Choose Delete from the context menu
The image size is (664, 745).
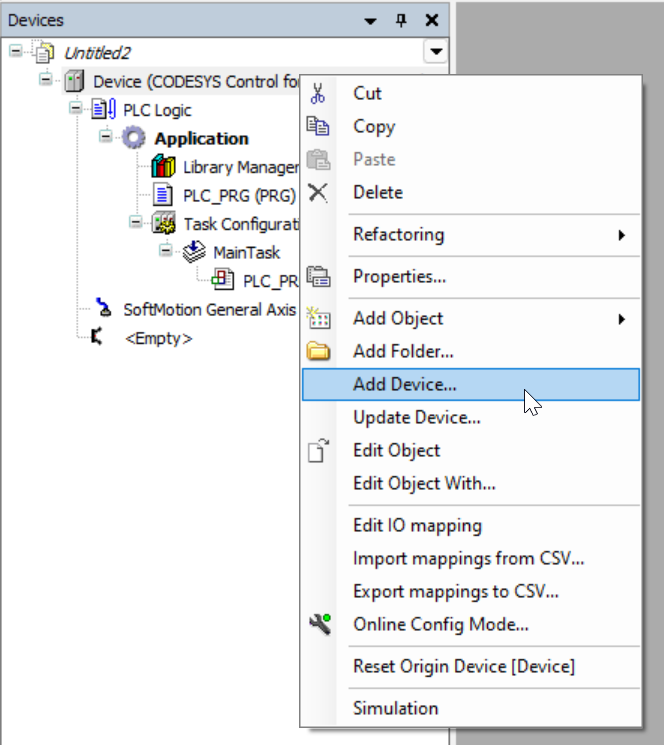click(471, 192)
